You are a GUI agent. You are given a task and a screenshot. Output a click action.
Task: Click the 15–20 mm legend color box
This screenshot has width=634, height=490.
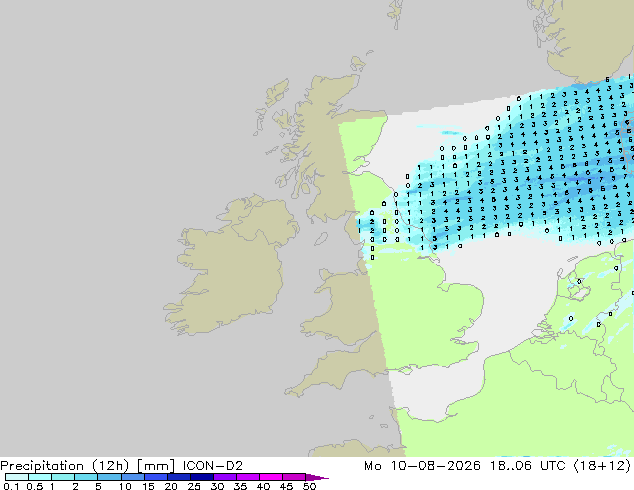tap(155, 477)
